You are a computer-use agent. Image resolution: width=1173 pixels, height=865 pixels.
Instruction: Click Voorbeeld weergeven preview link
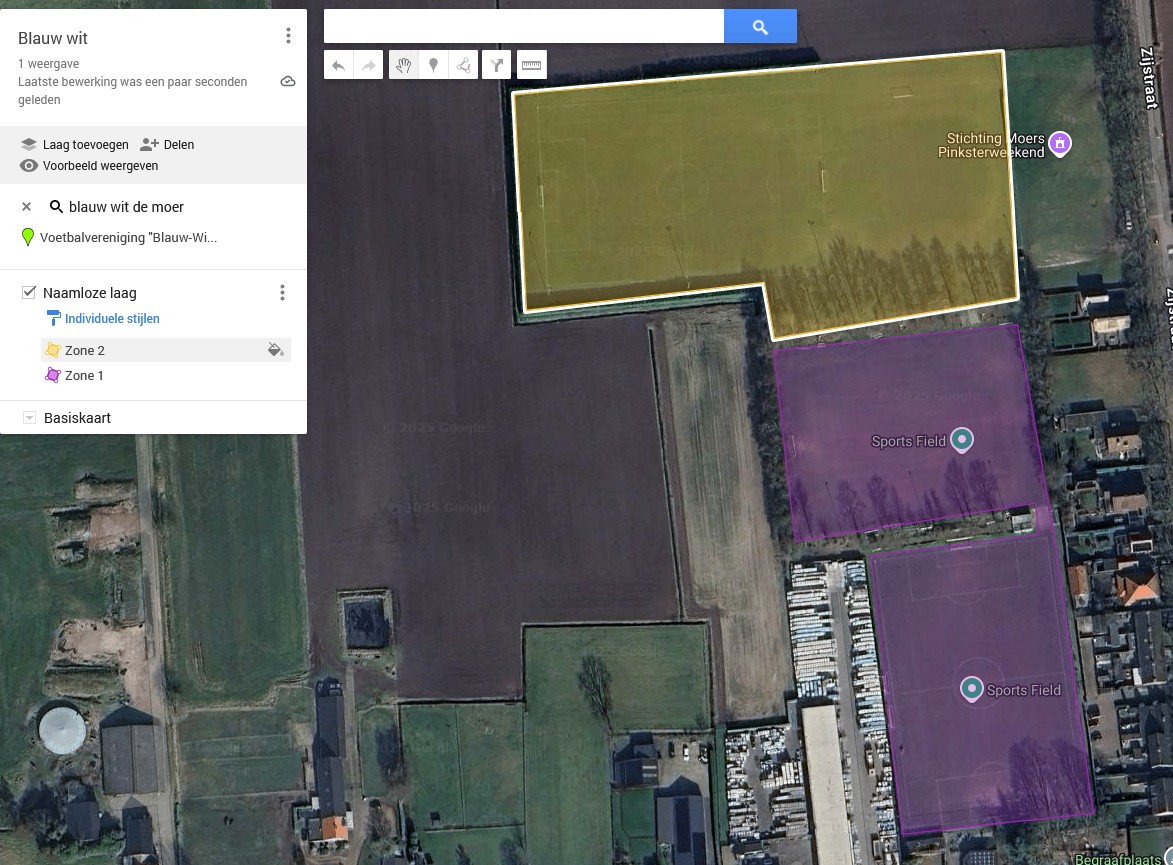(100, 165)
